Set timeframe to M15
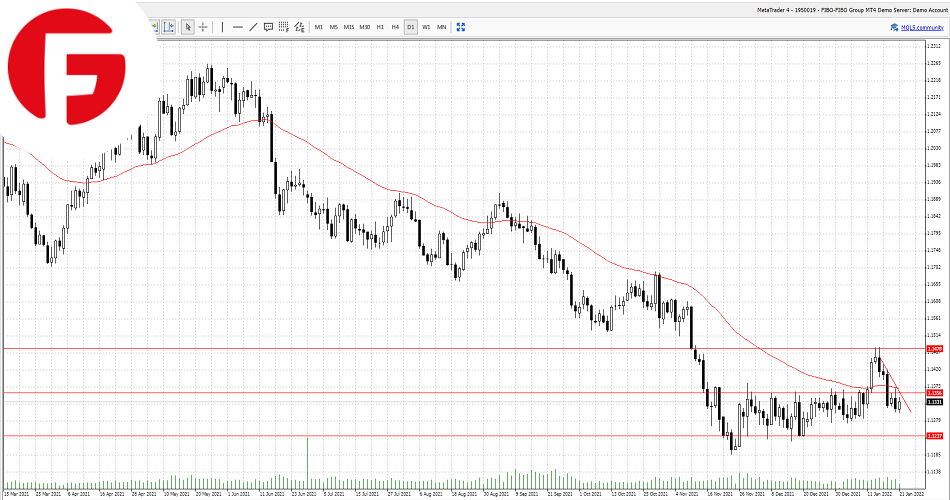This screenshot has height=500, width=950. pos(349,27)
